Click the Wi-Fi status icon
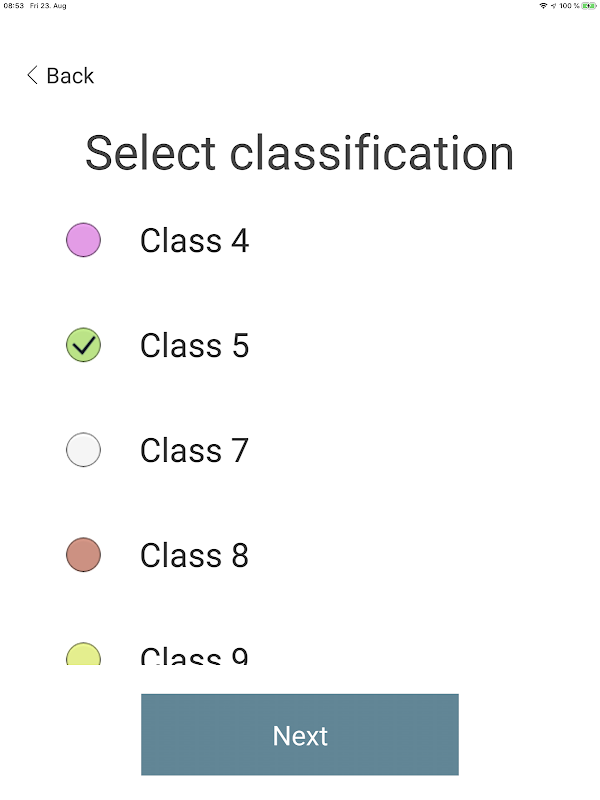This screenshot has width=600, height=800. click(543, 6)
